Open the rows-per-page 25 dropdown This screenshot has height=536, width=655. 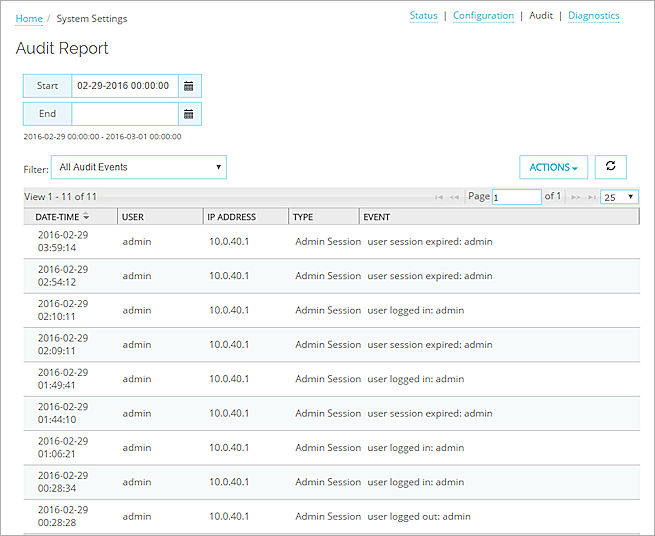619,197
